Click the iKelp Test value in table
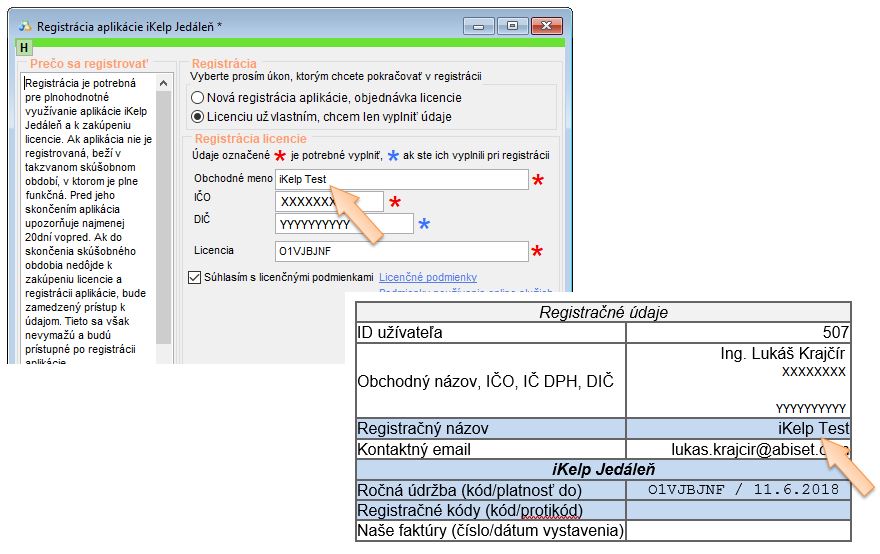 [813, 428]
